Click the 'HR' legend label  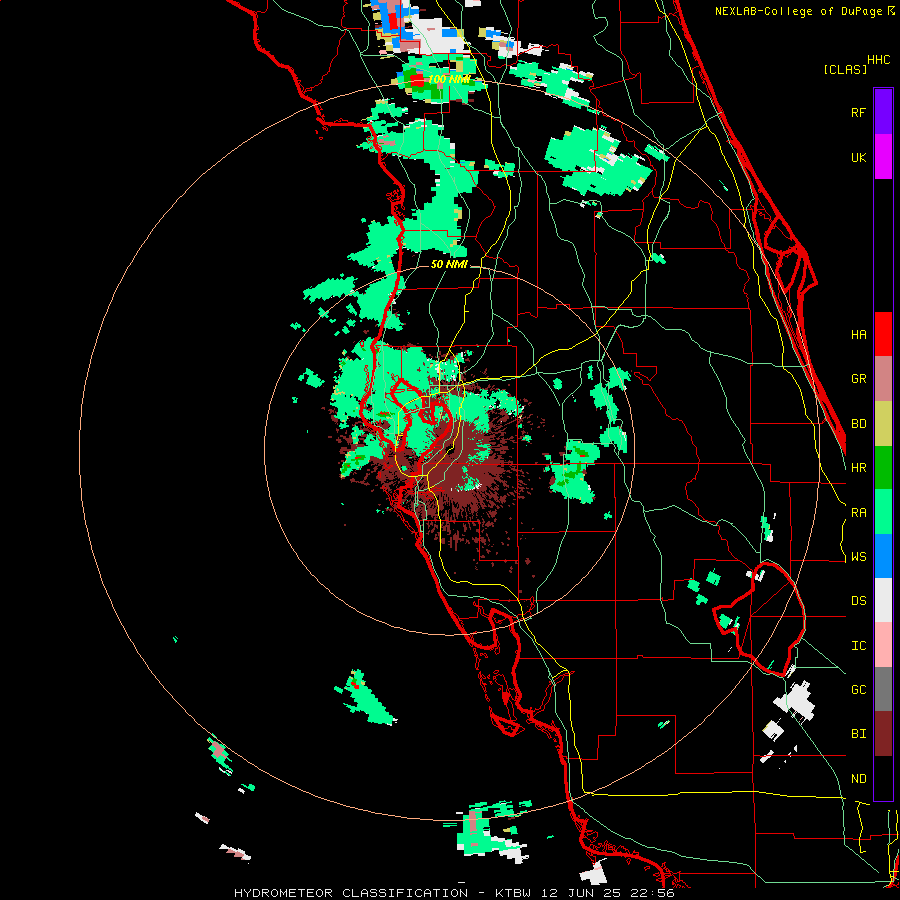pyautogui.click(x=858, y=468)
